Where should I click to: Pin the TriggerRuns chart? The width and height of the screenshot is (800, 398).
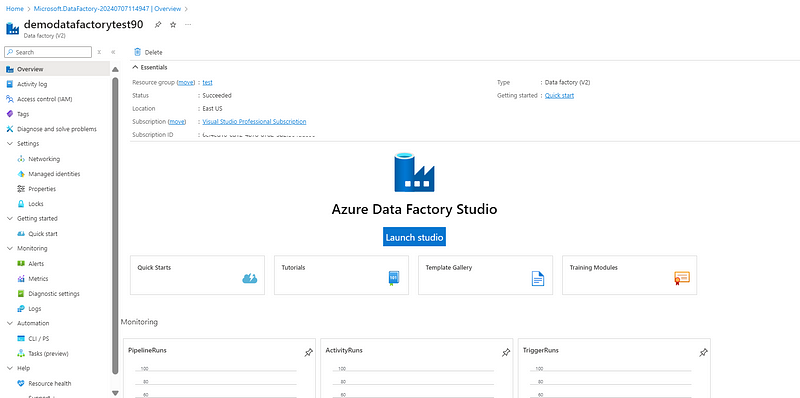tap(704, 353)
